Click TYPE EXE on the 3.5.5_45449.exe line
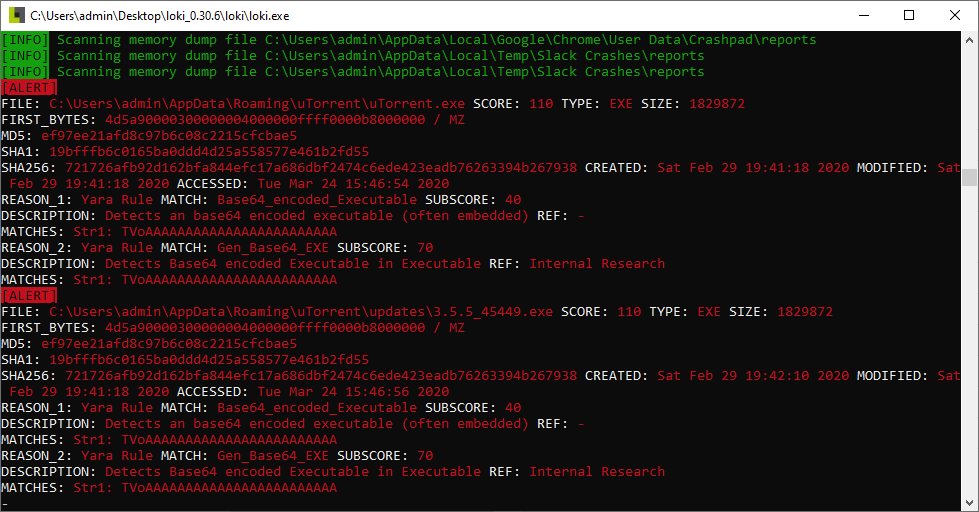 click(685, 312)
